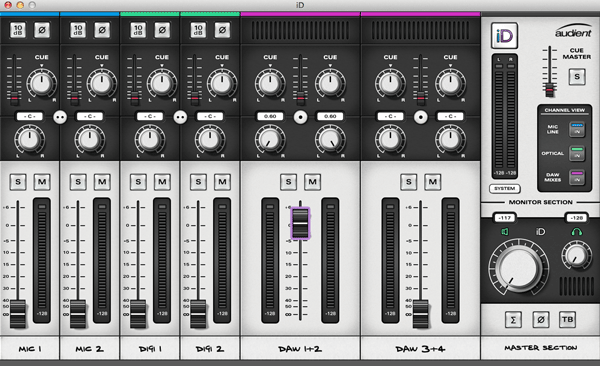This screenshot has width=600, height=366.
Task: Click the Mic 1 main pan knob
Action: click(29, 140)
